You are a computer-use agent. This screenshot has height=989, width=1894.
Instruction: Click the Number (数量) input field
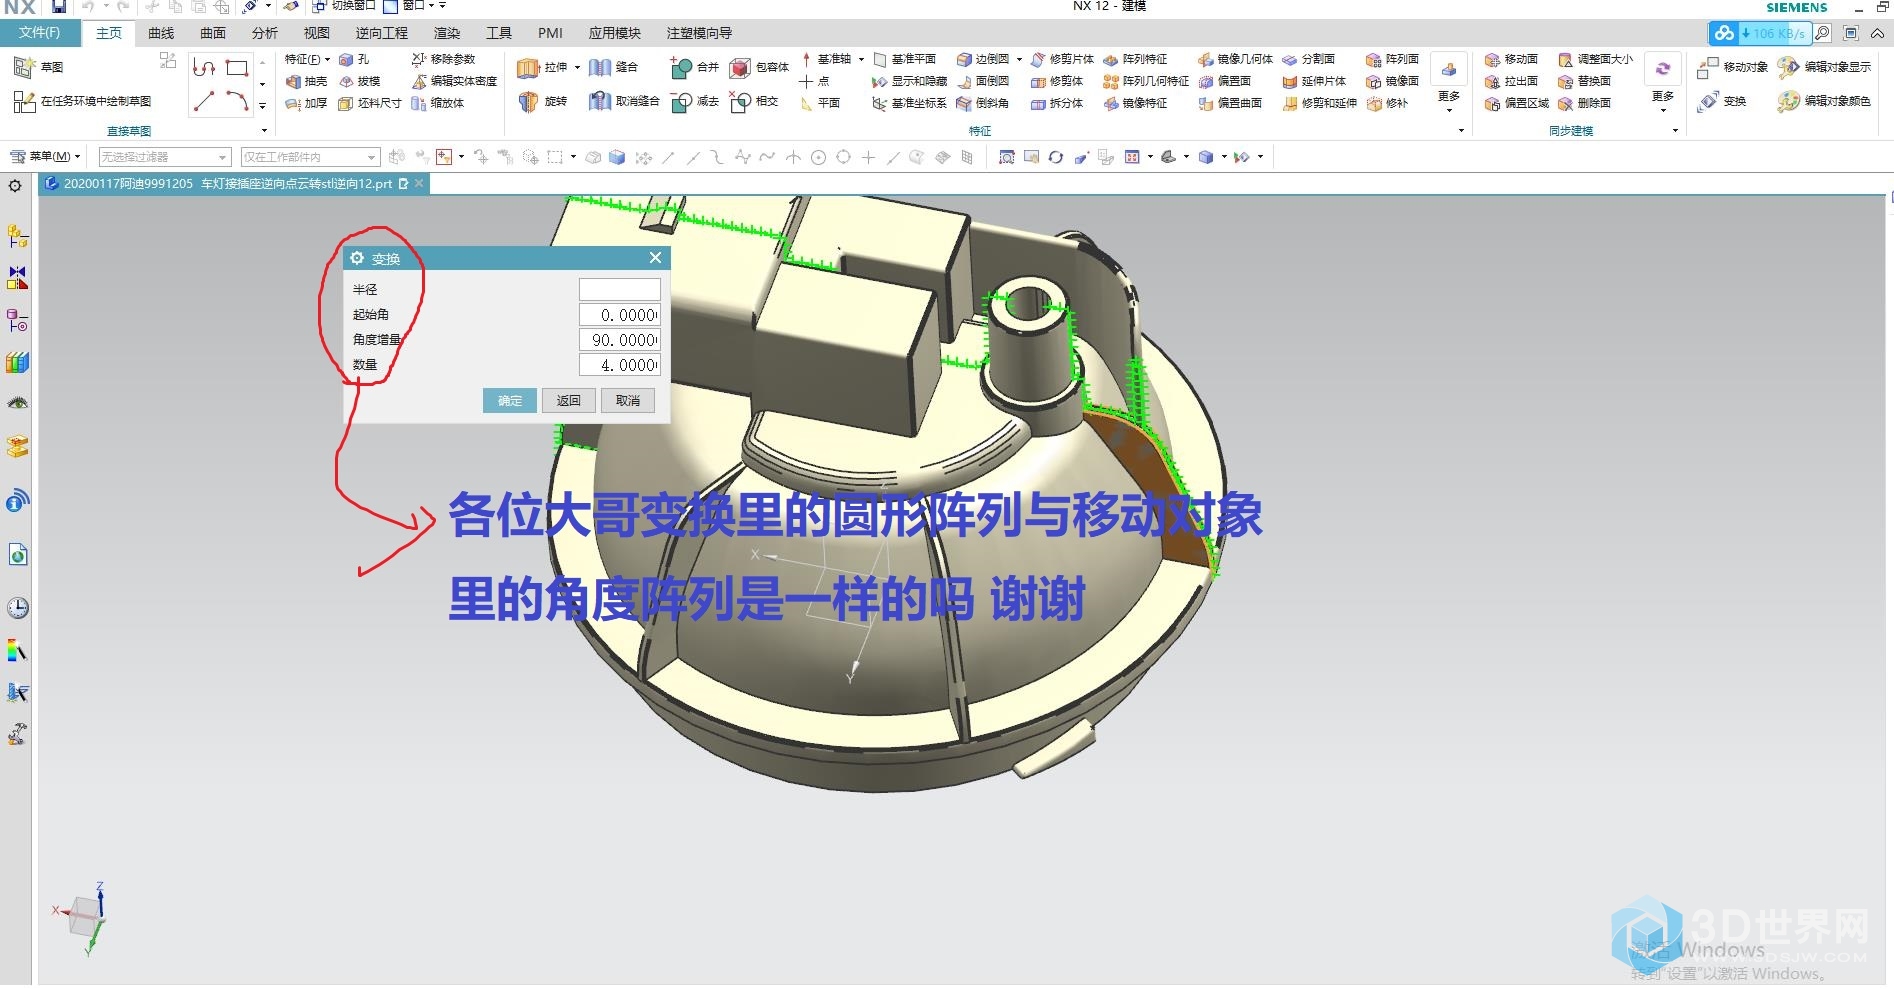coord(620,365)
